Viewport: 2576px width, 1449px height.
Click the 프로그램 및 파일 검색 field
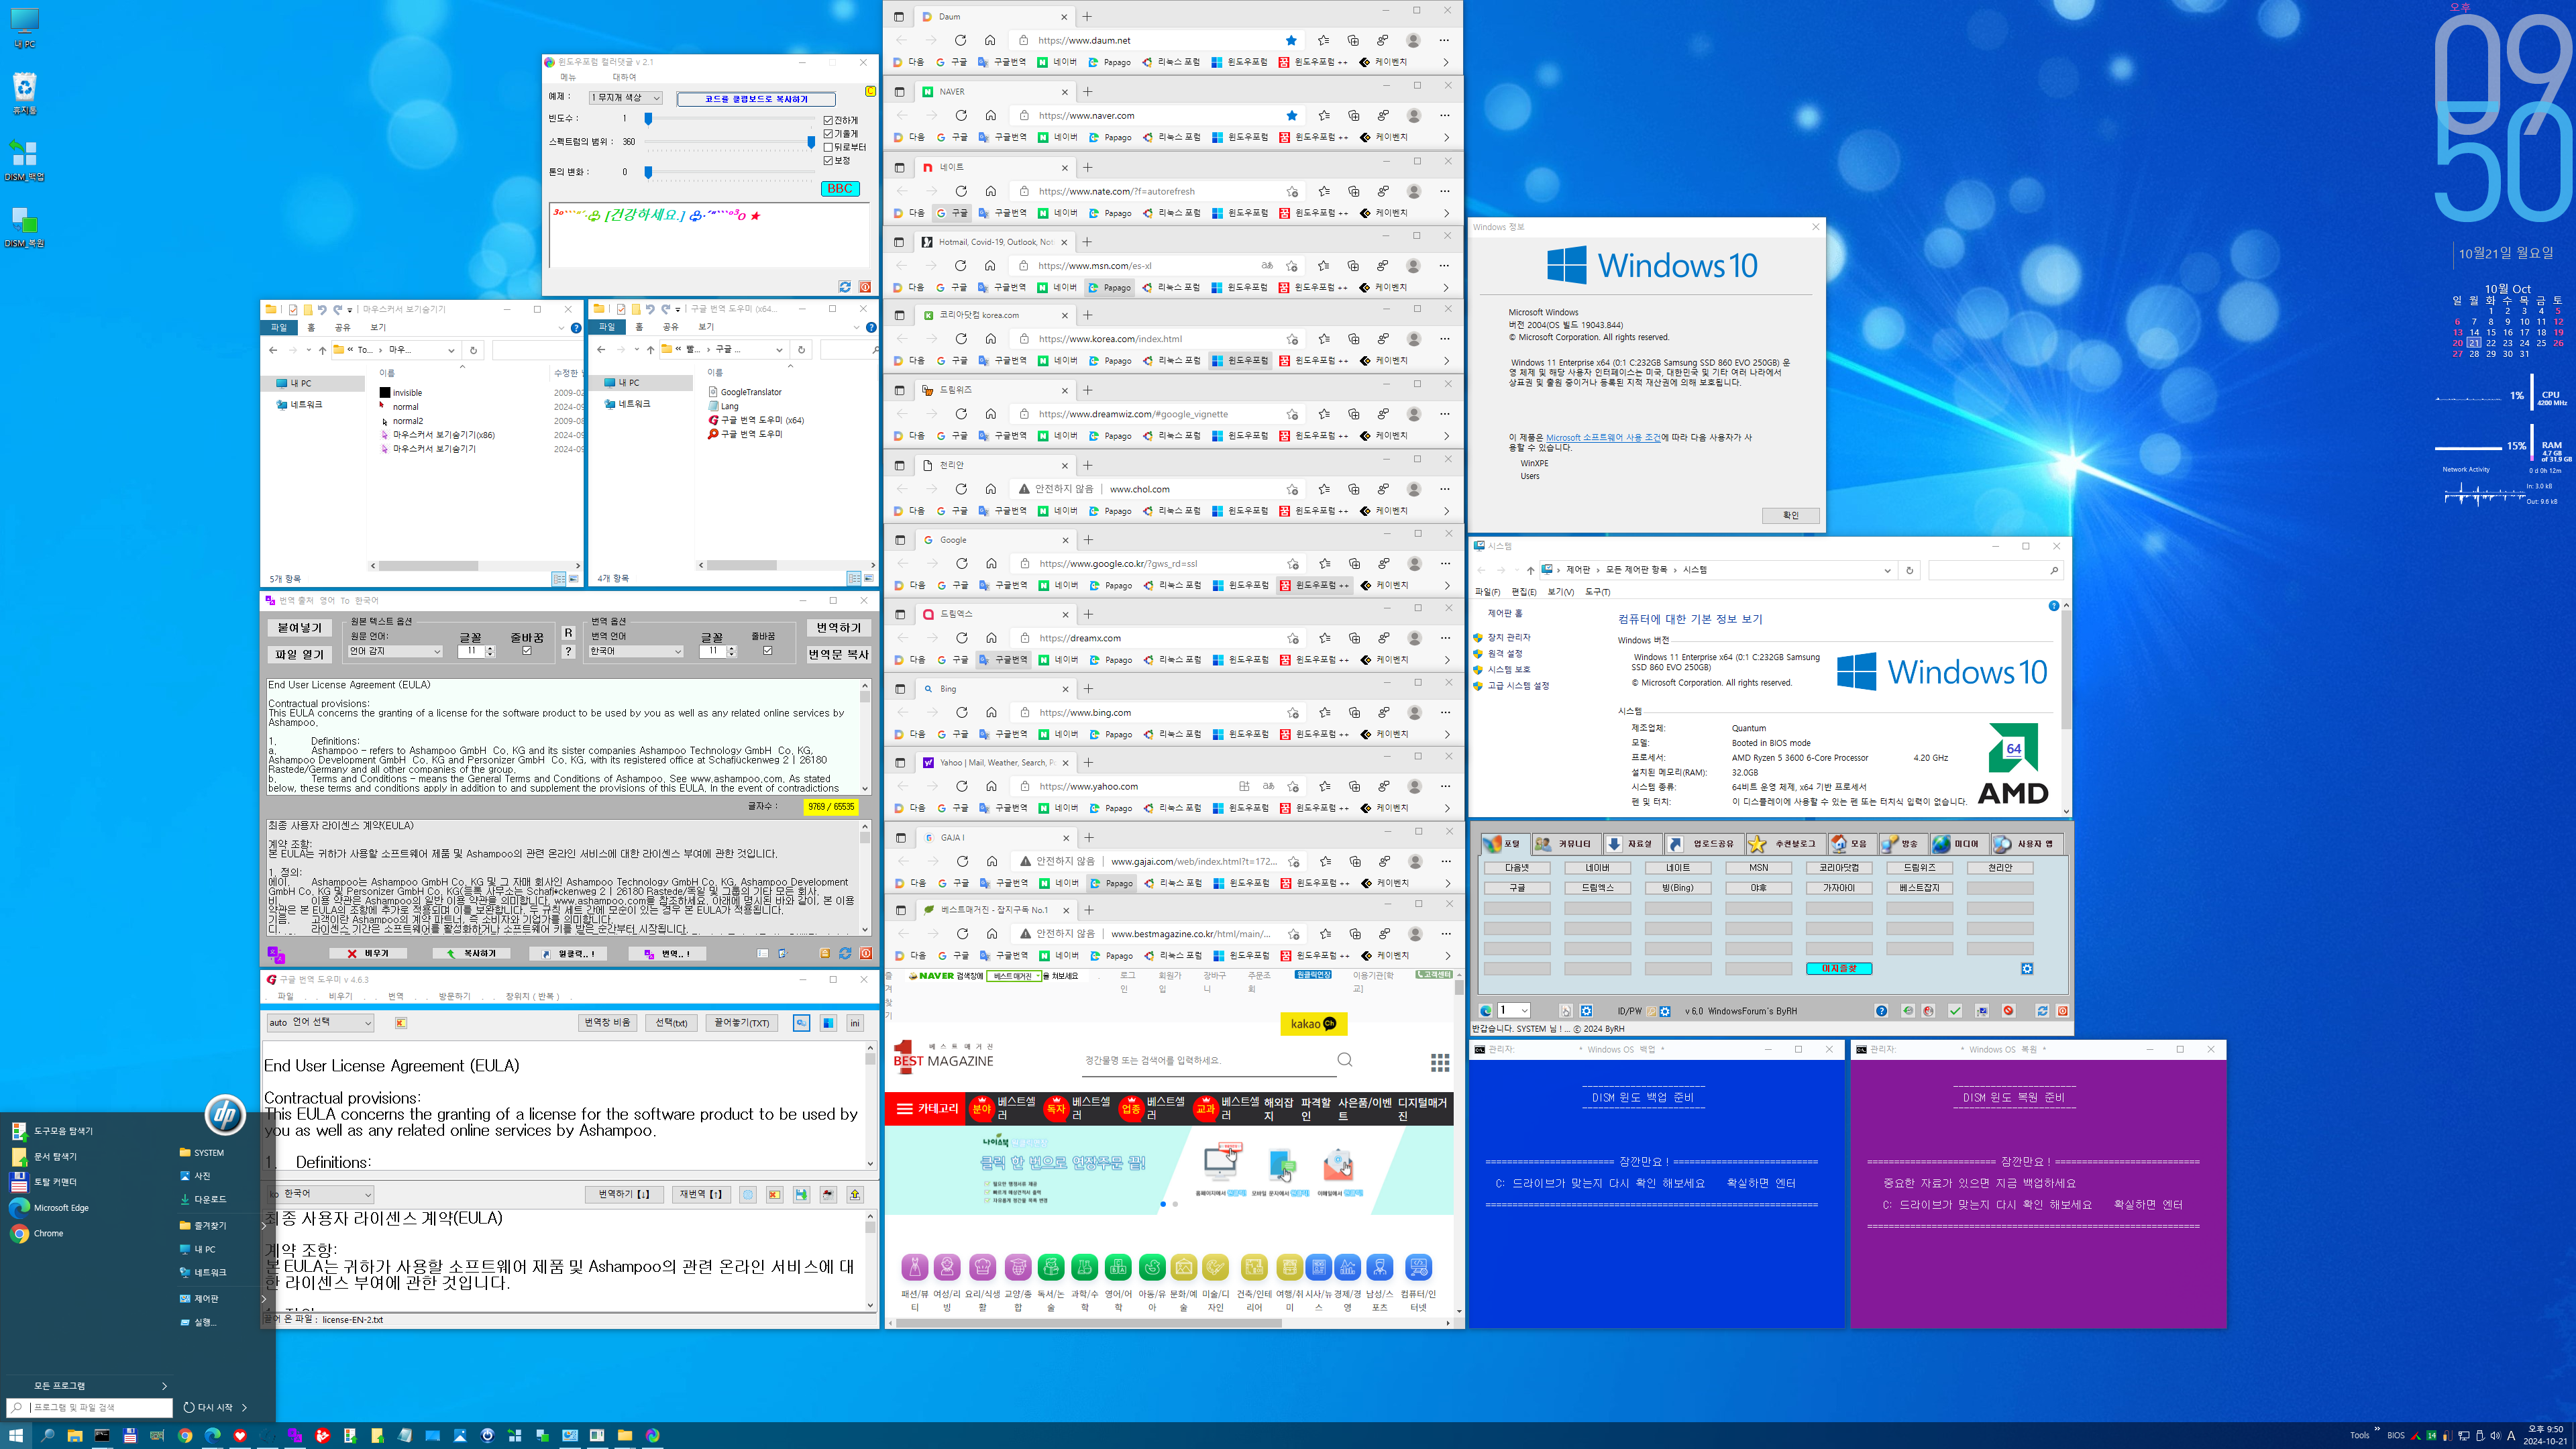click(90, 1408)
